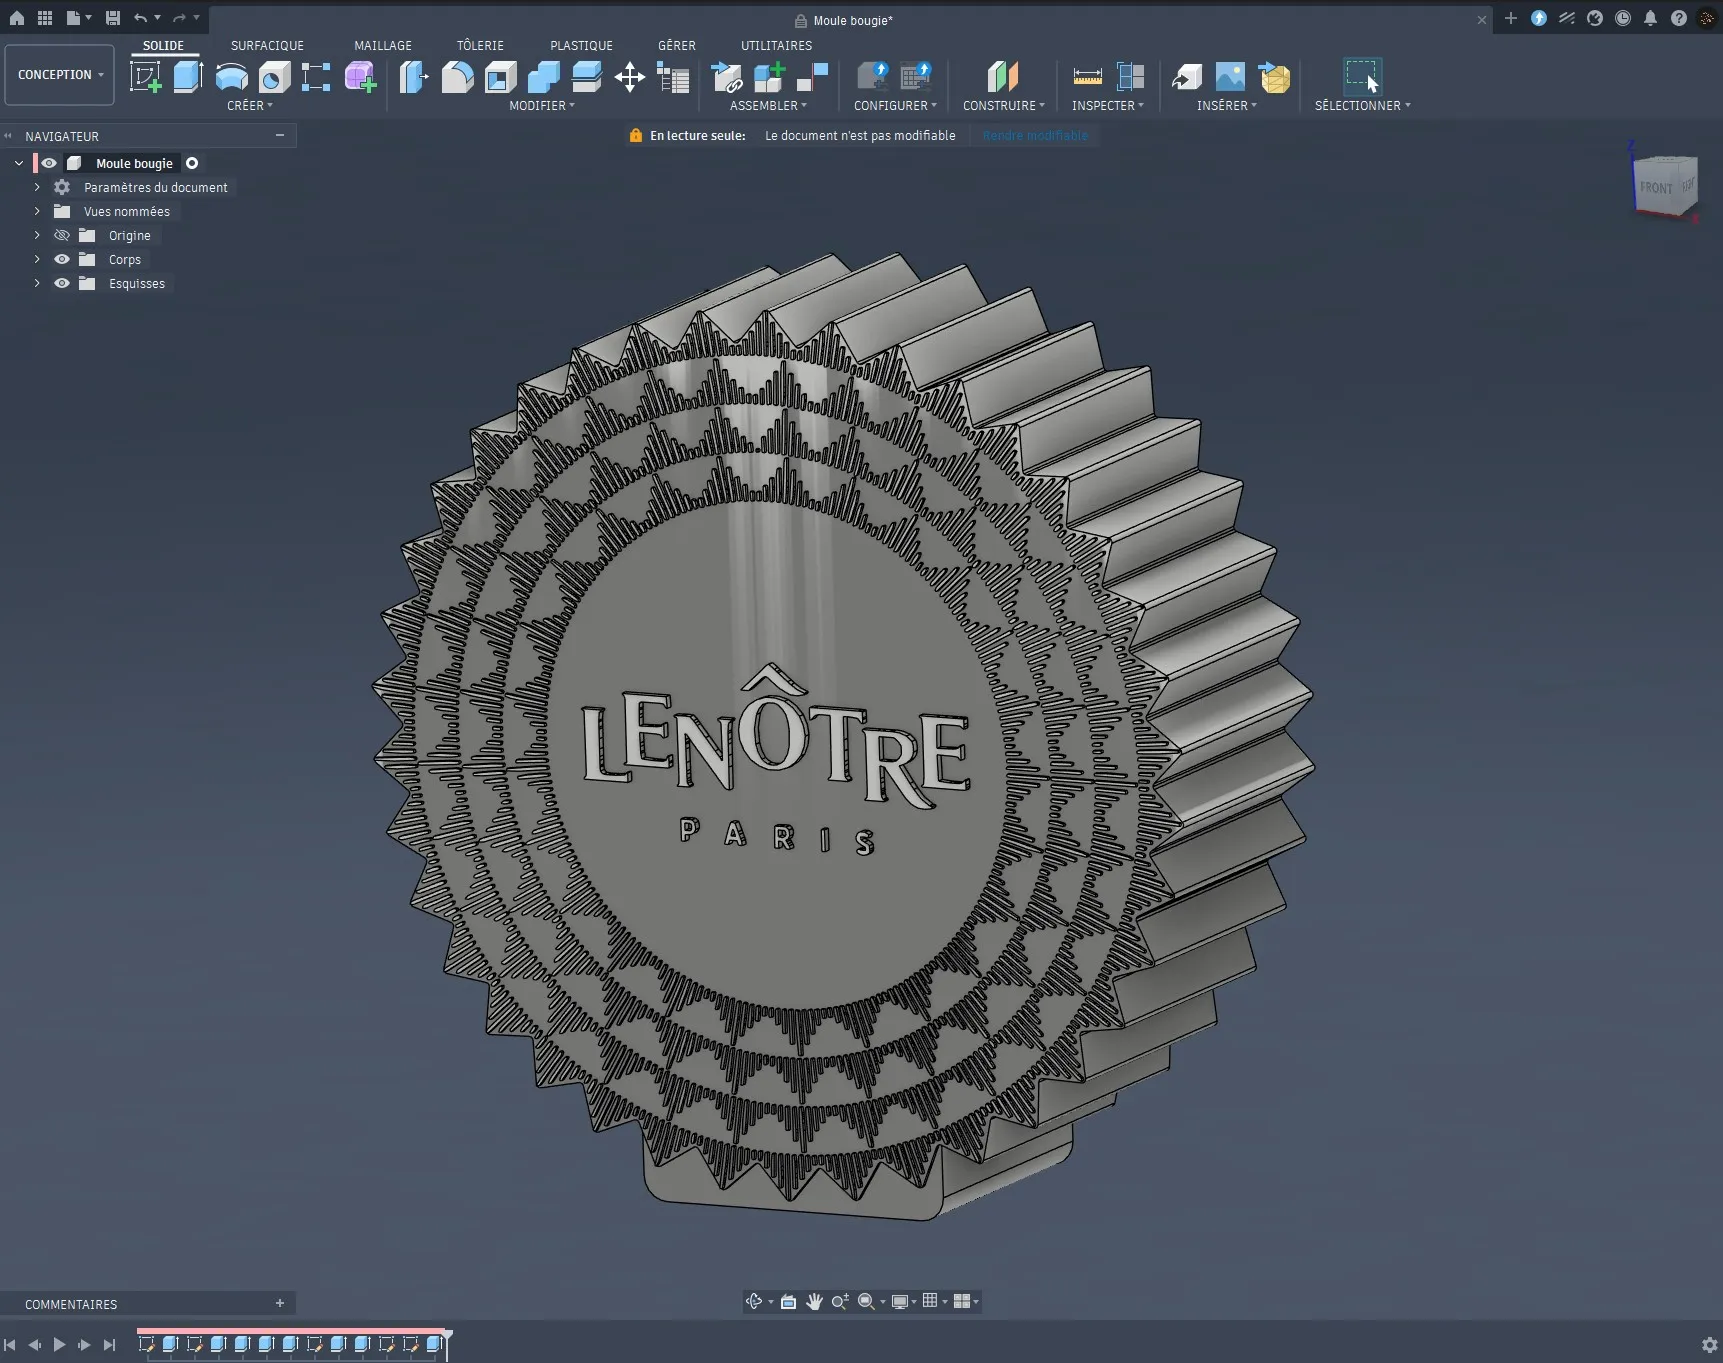This screenshot has width=1723, height=1363.
Task: Click the Save disk icon
Action: tap(113, 18)
